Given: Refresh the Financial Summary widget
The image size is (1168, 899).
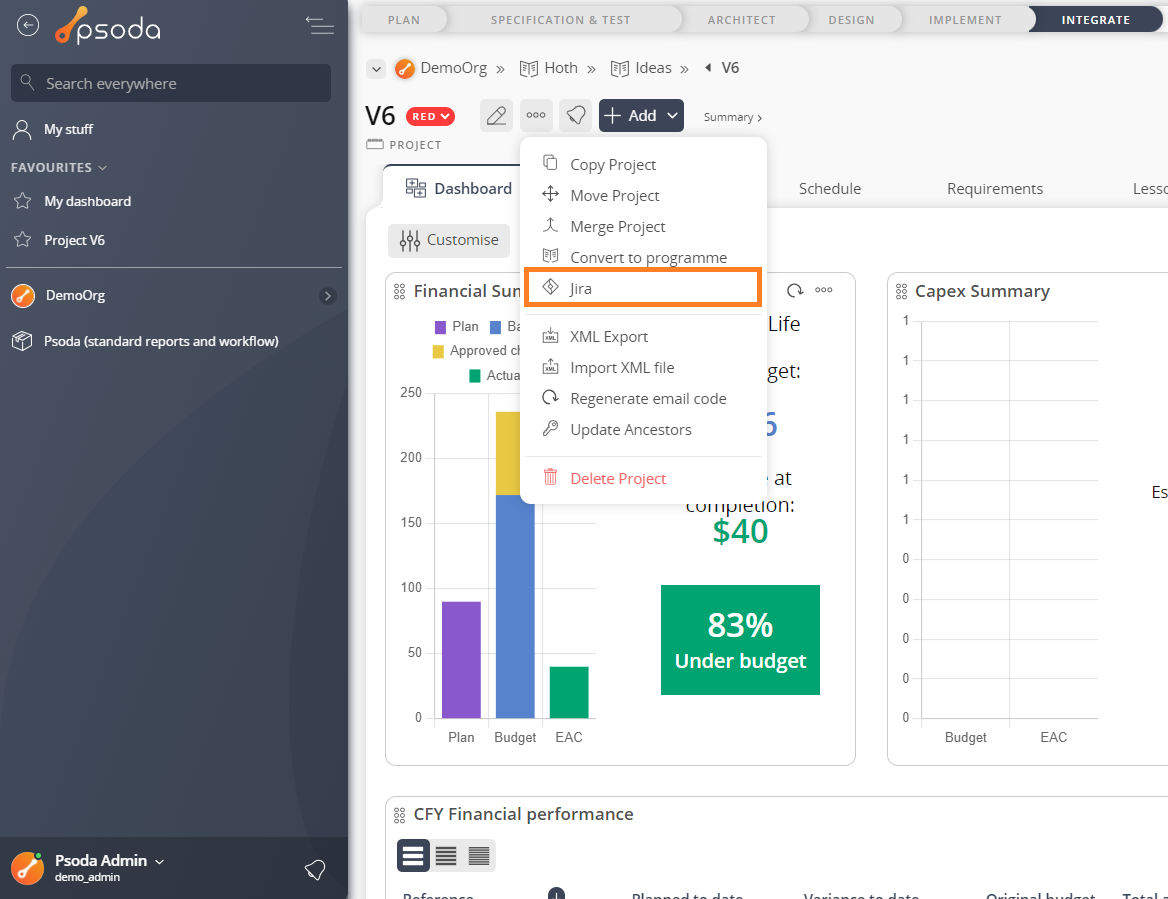Looking at the screenshot, I should coord(795,290).
